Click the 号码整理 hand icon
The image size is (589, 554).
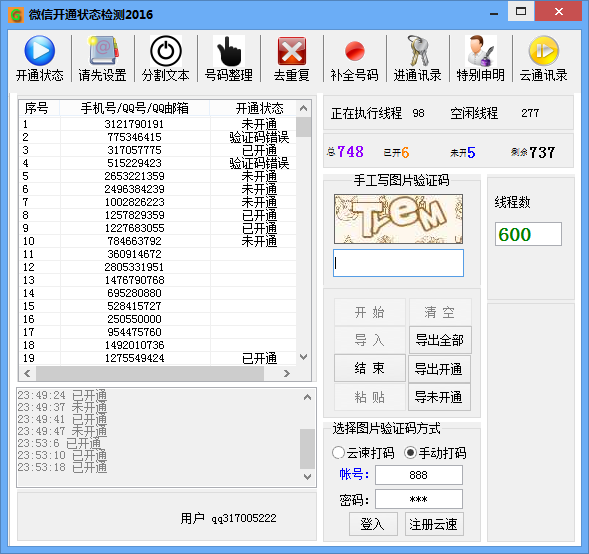pyautogui.click(x=229, y=51)
